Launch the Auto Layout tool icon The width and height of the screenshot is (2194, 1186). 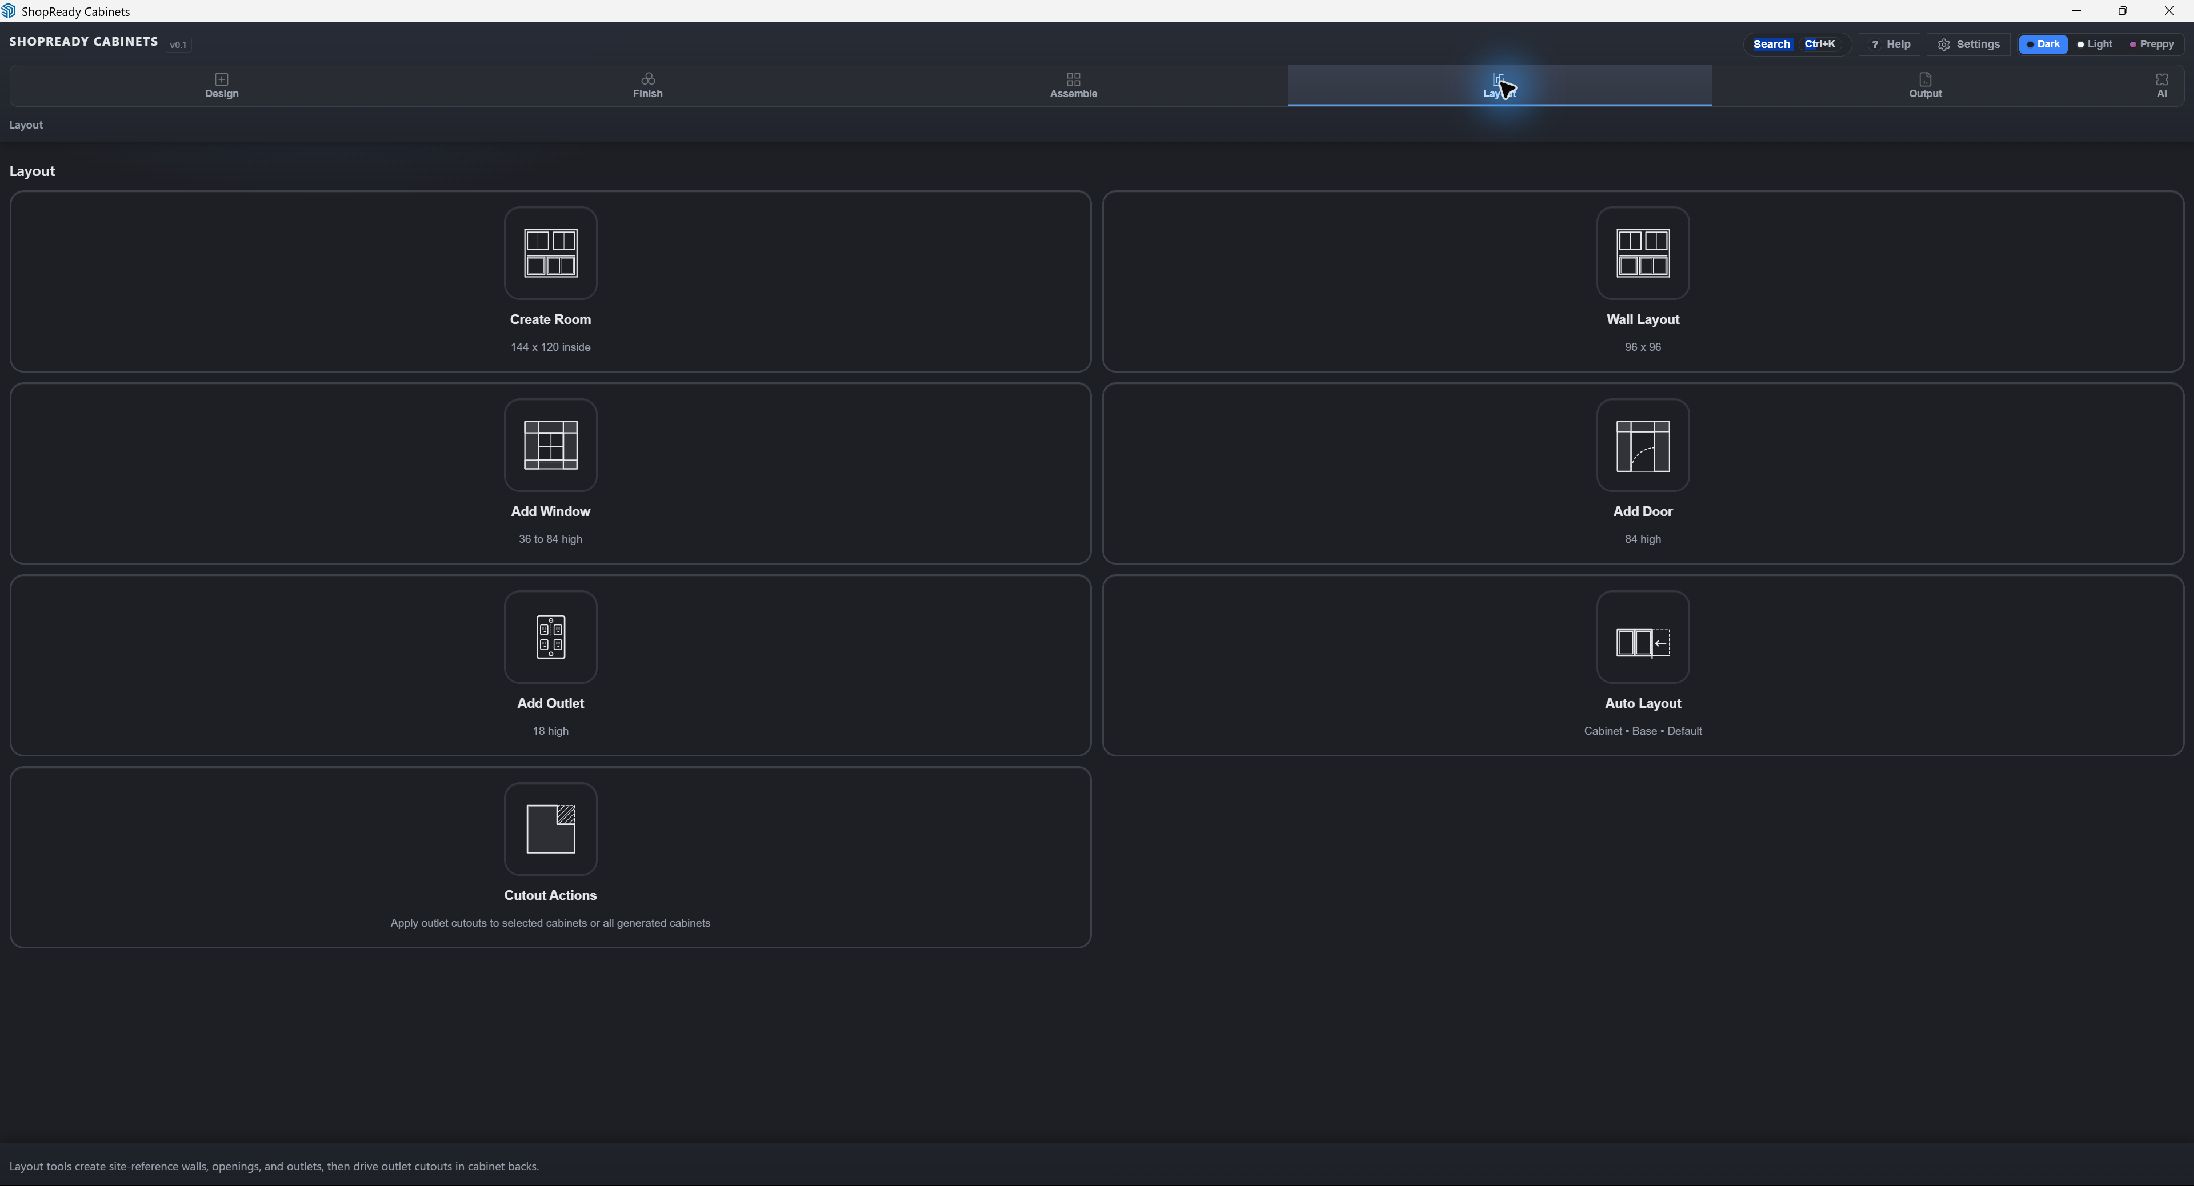[x=1642, y=637]
